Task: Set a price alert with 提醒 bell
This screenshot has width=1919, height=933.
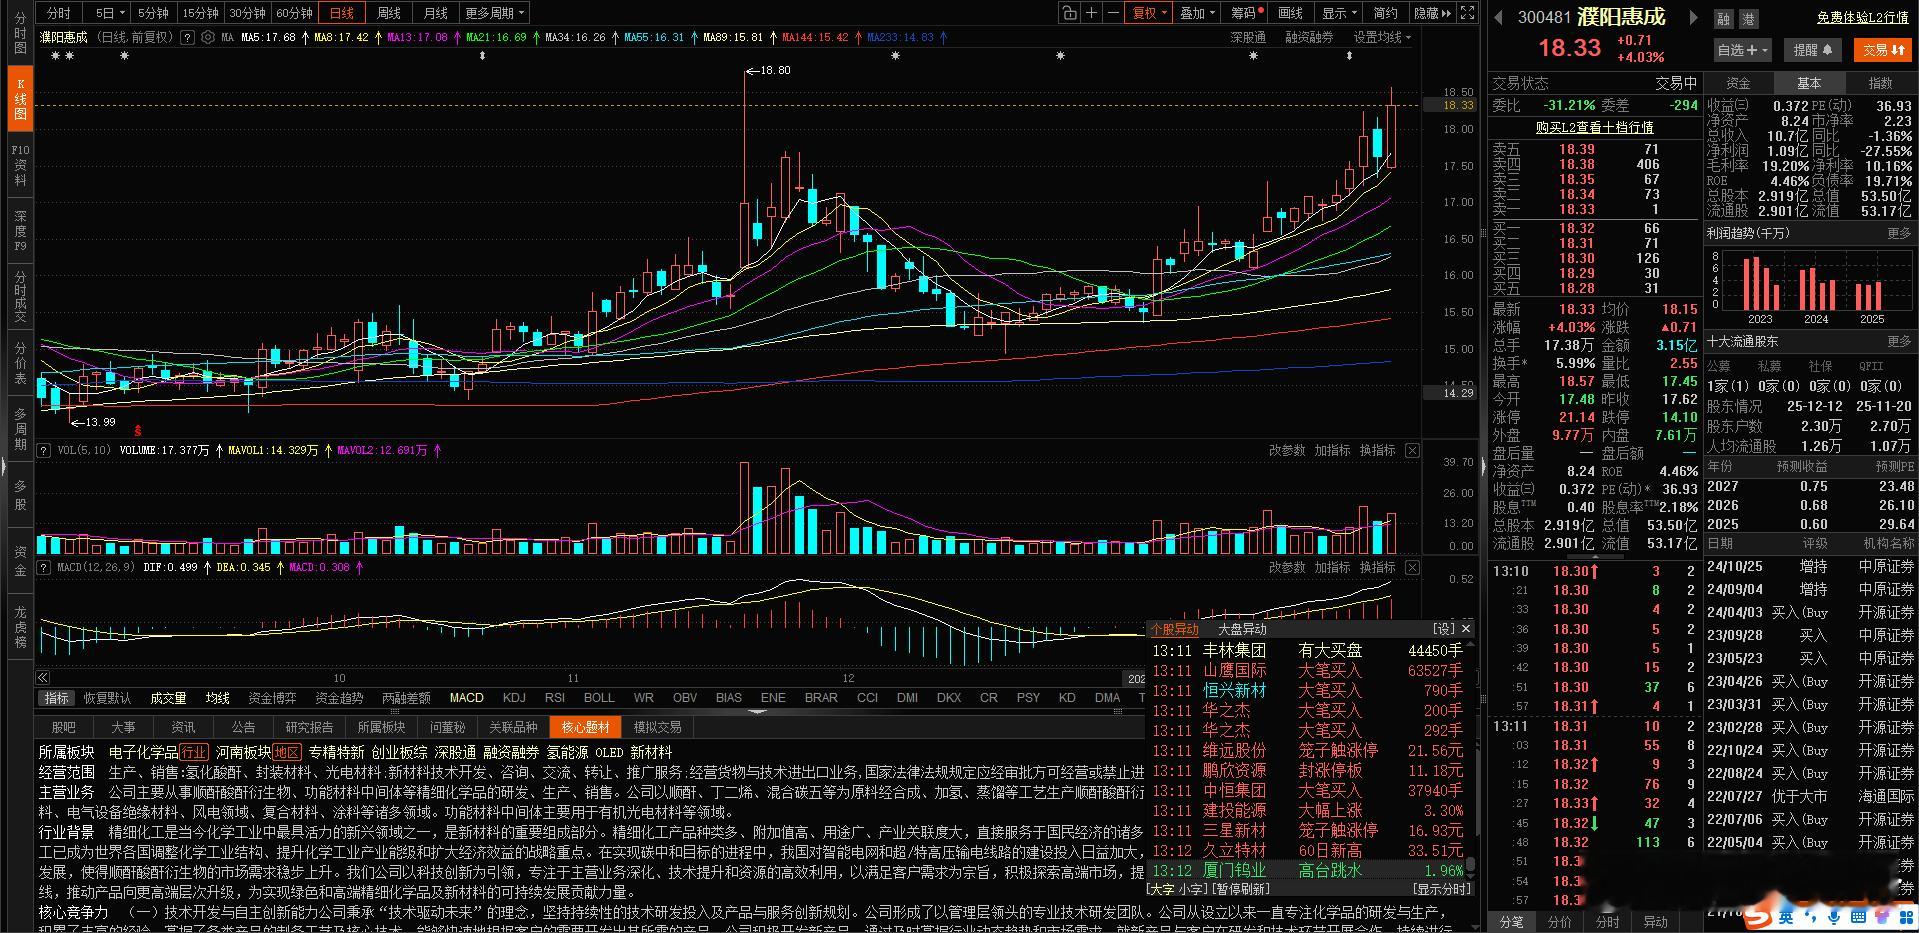Action: point(1812,50)
